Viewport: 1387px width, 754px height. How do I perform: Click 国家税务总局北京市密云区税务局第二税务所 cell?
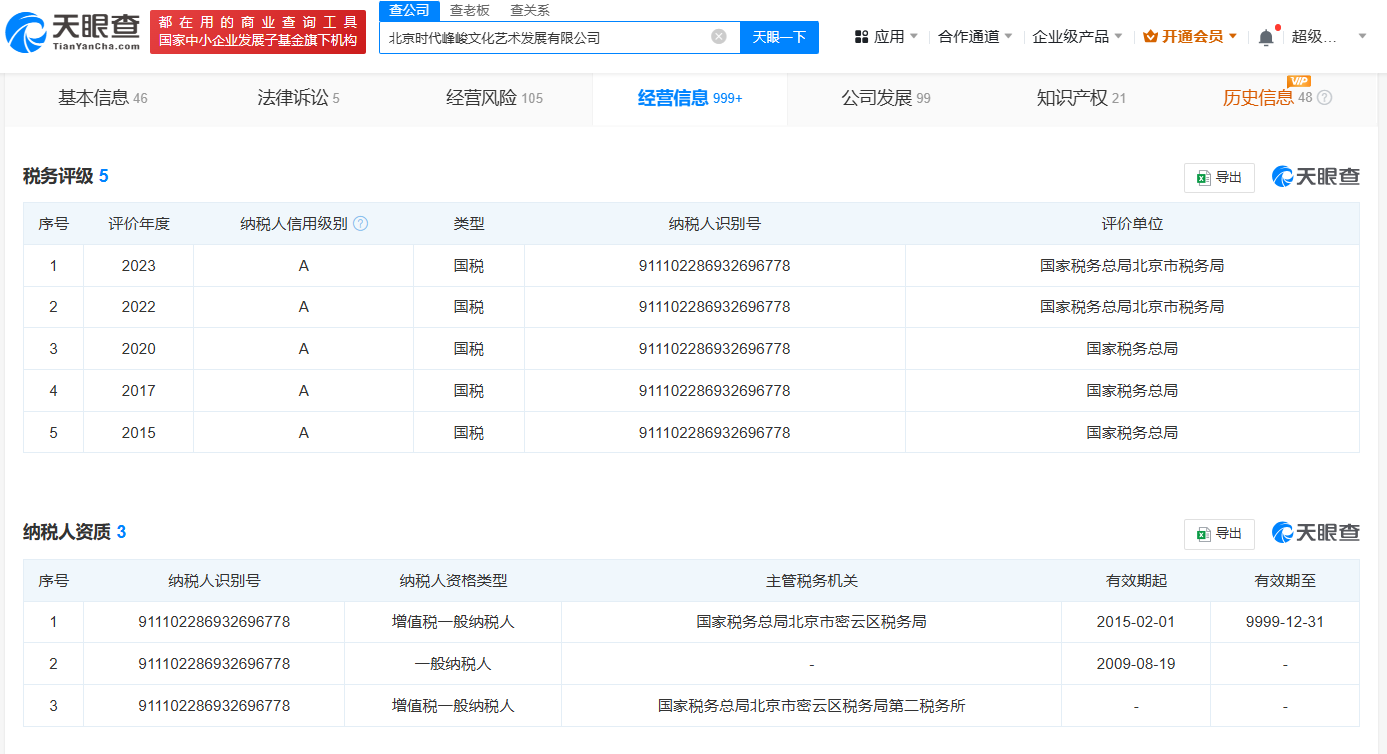click(x=812, y=706)
